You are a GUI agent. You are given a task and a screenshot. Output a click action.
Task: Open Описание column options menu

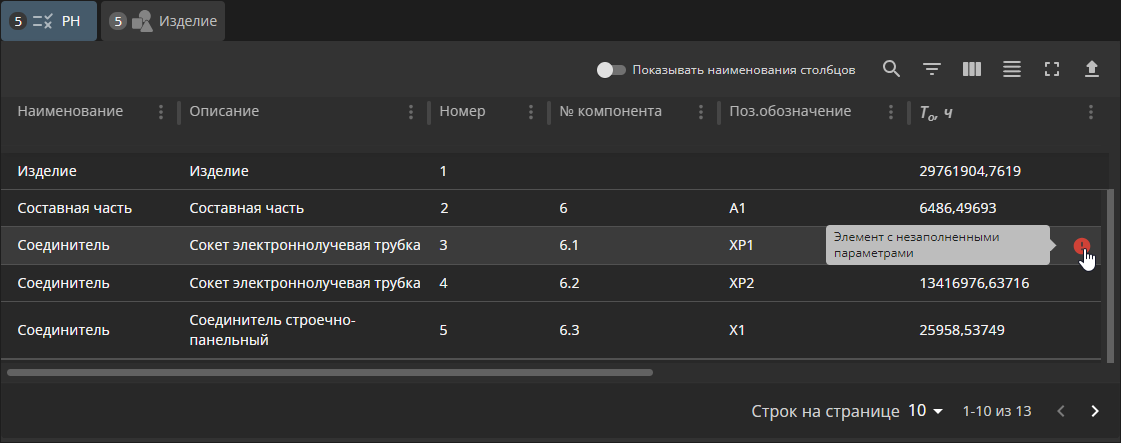[x=411, y=111]
